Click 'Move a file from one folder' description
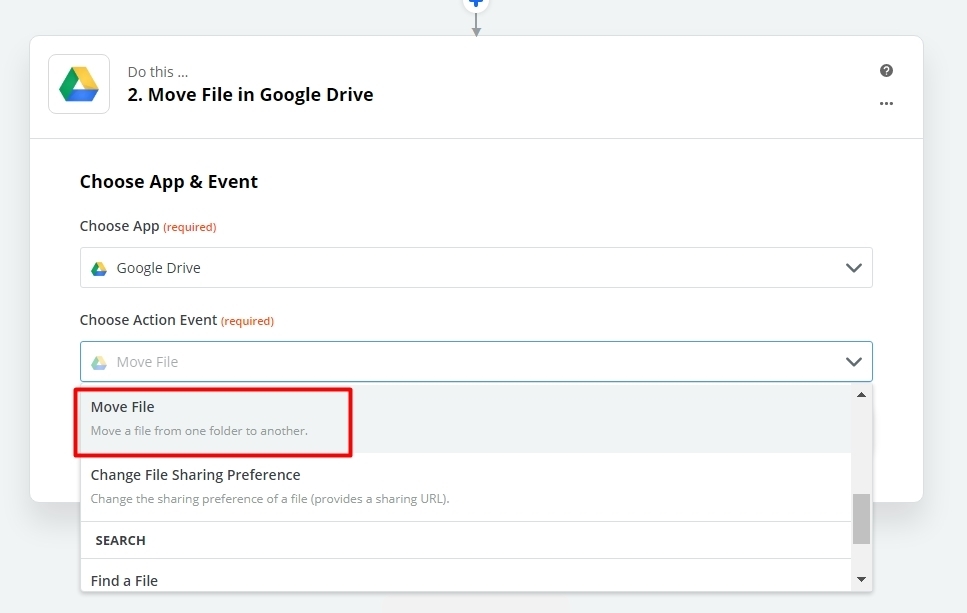The image size is (967, 613). pos(199,430)
